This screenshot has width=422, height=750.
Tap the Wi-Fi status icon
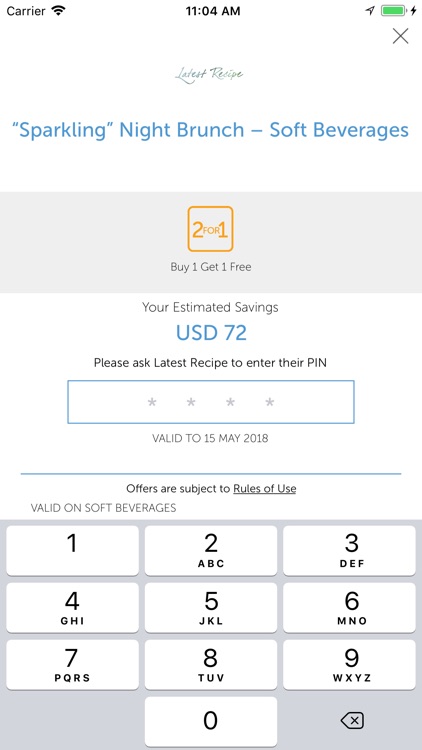click(x=59, y=11)
